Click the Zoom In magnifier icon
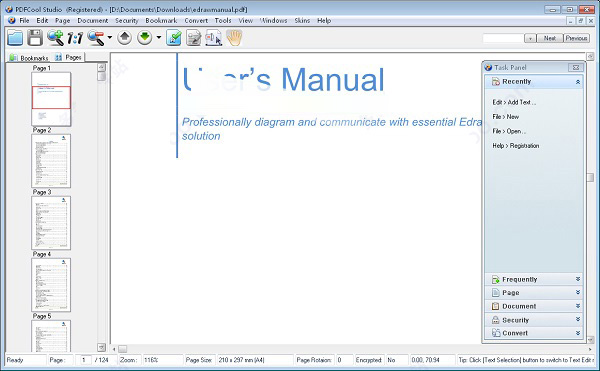This screenshot has height=371, width=600. (55, 37)
